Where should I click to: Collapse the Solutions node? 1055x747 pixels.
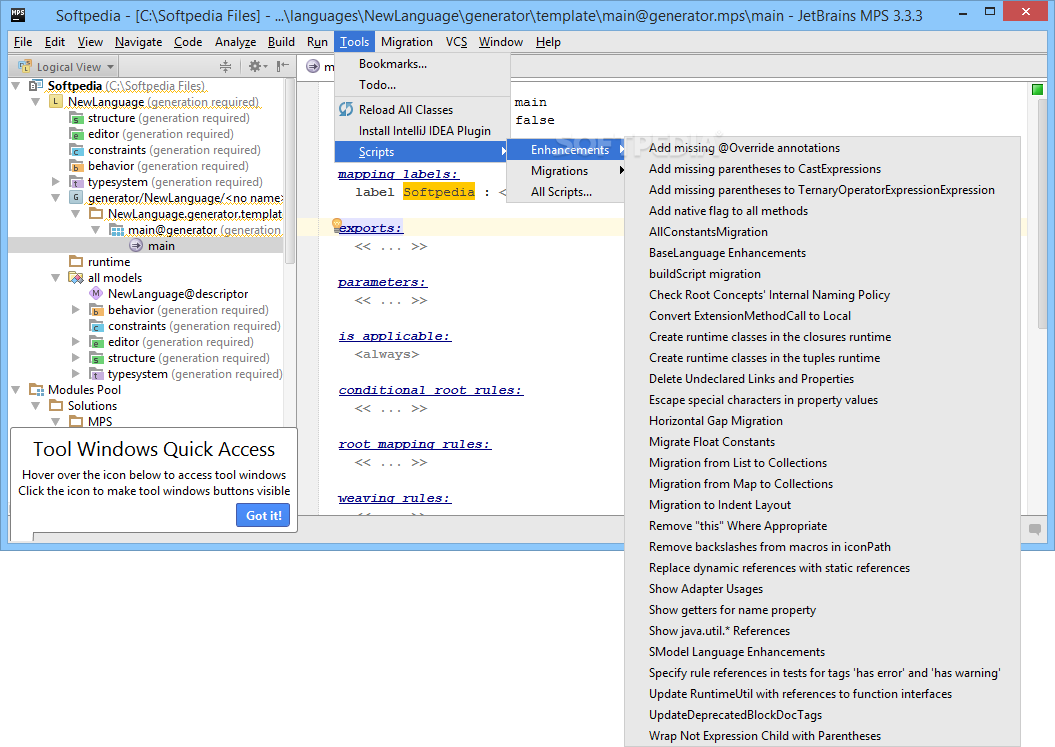pos(36,406)
